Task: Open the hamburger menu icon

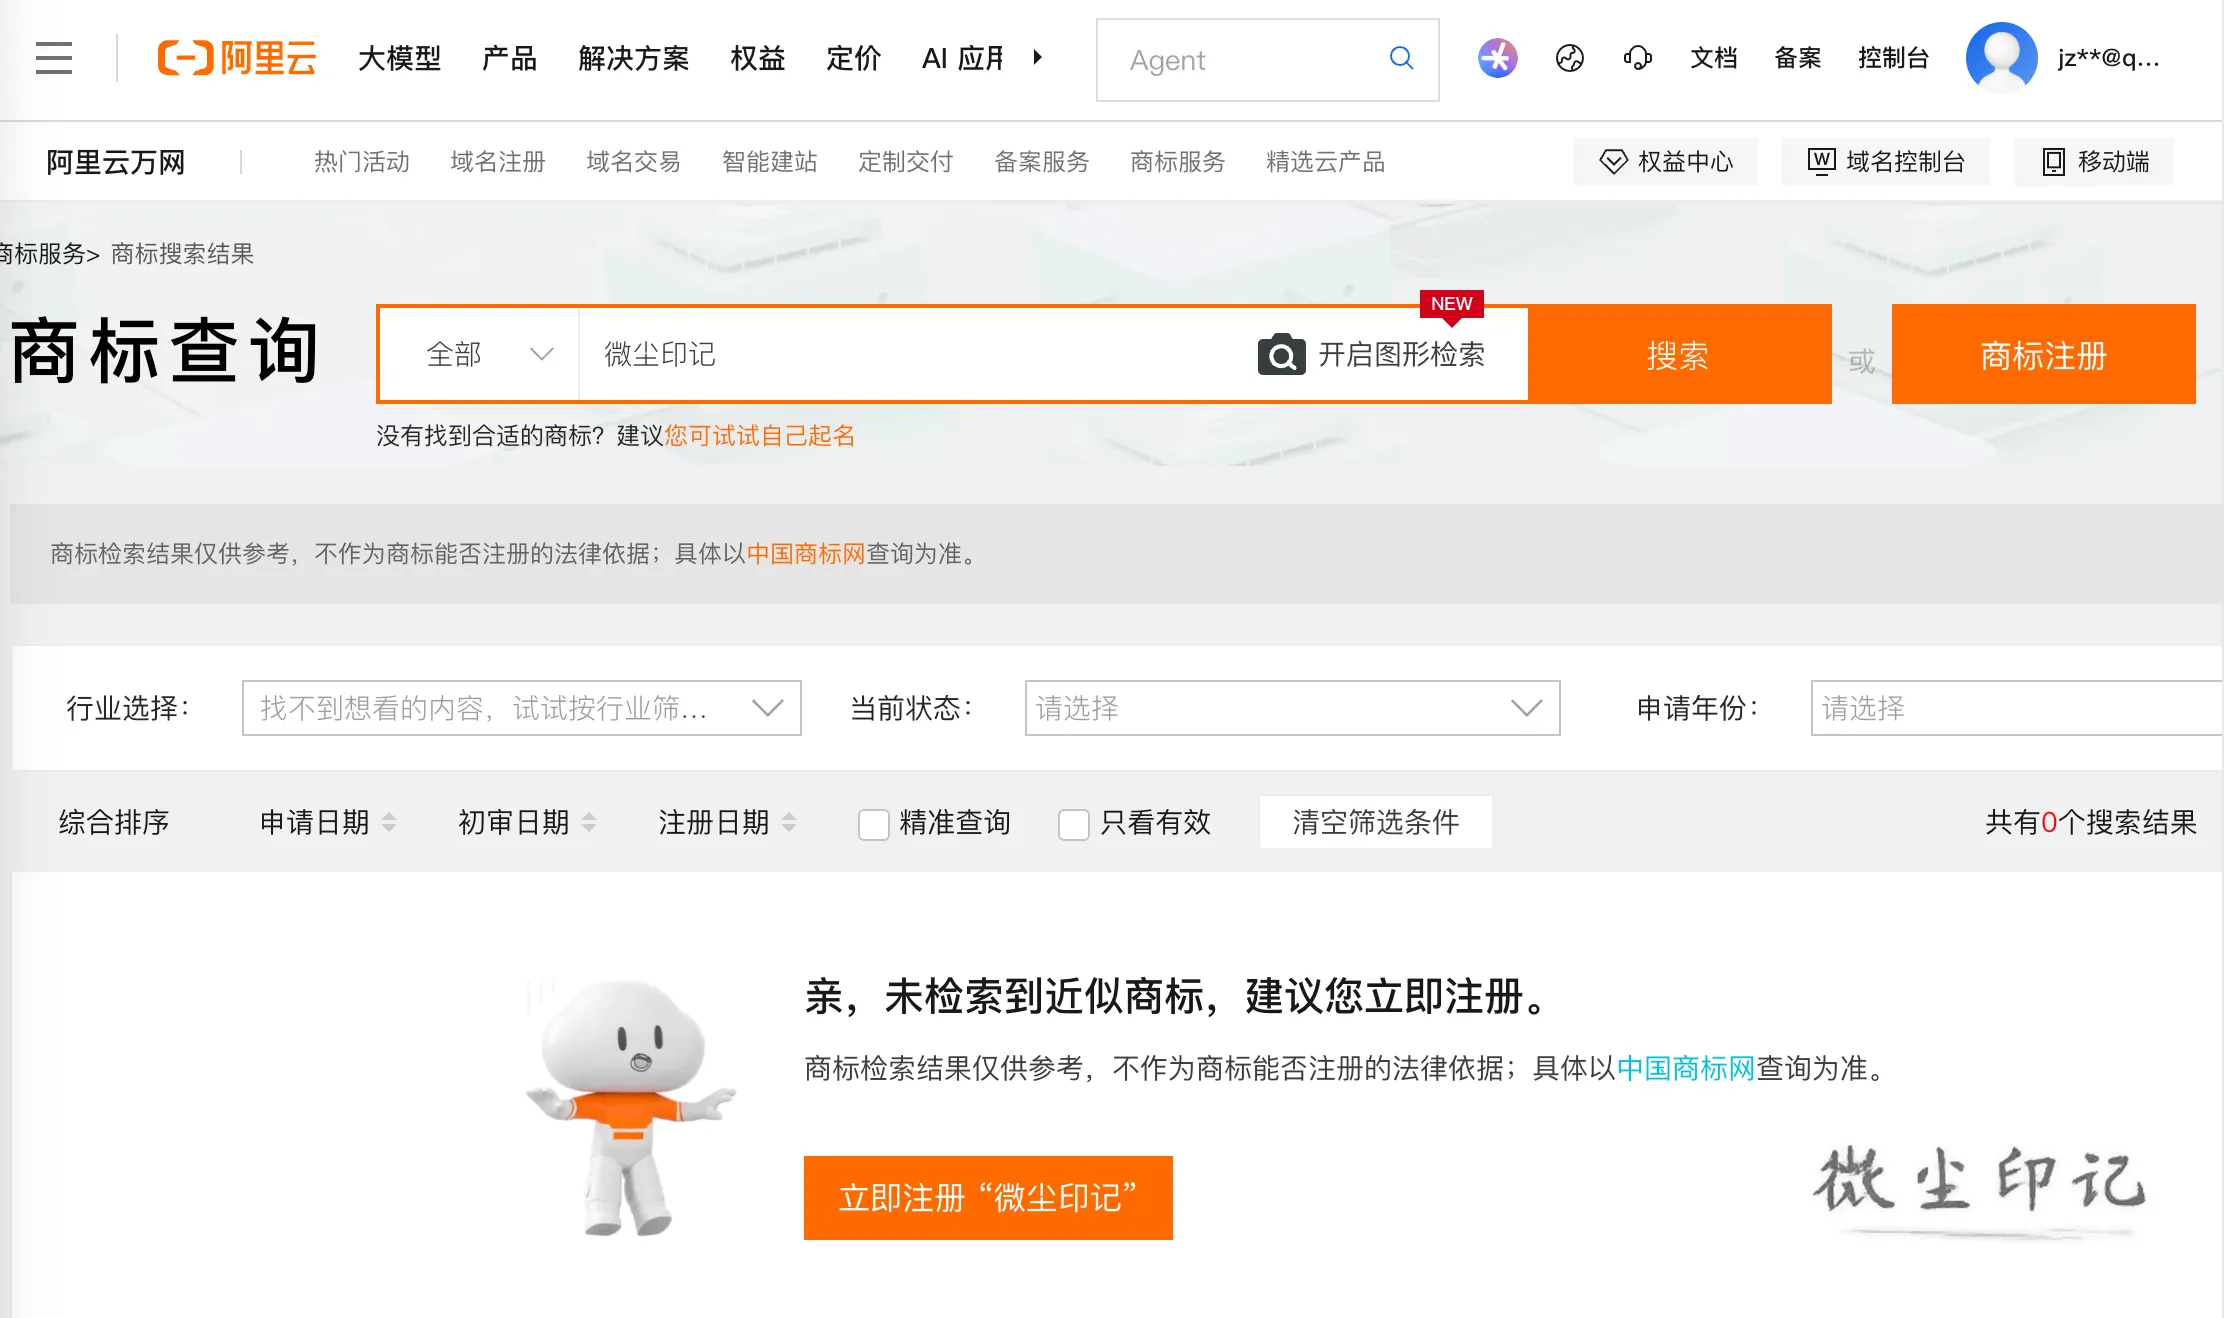Action: click(54, 58)
